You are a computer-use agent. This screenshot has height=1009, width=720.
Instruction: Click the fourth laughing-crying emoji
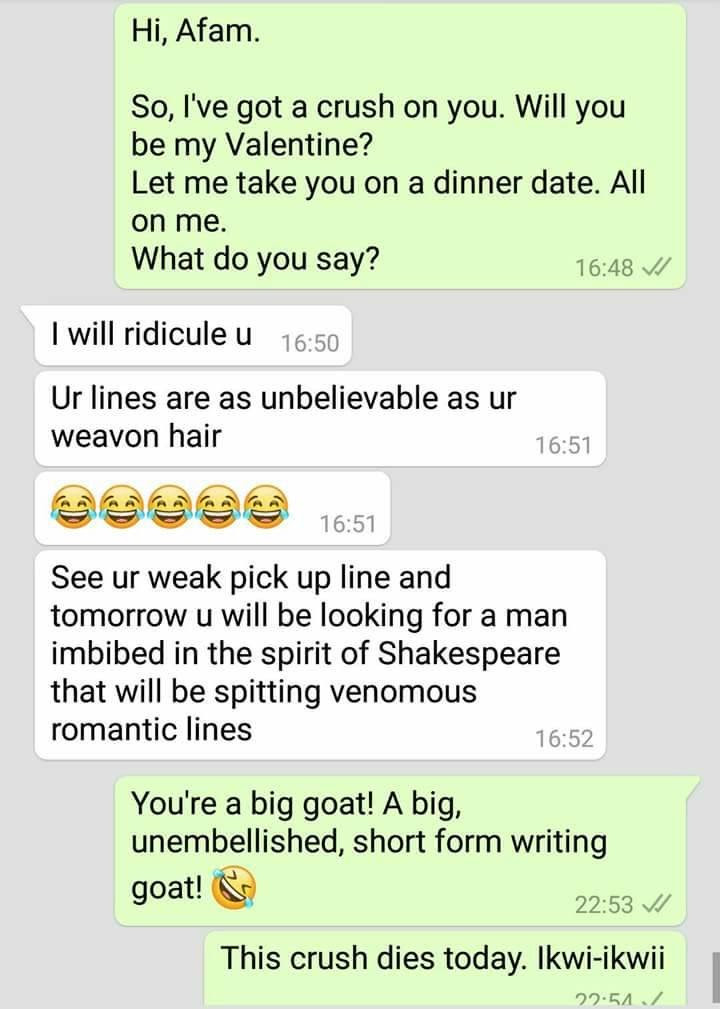[x=218, y=506]
